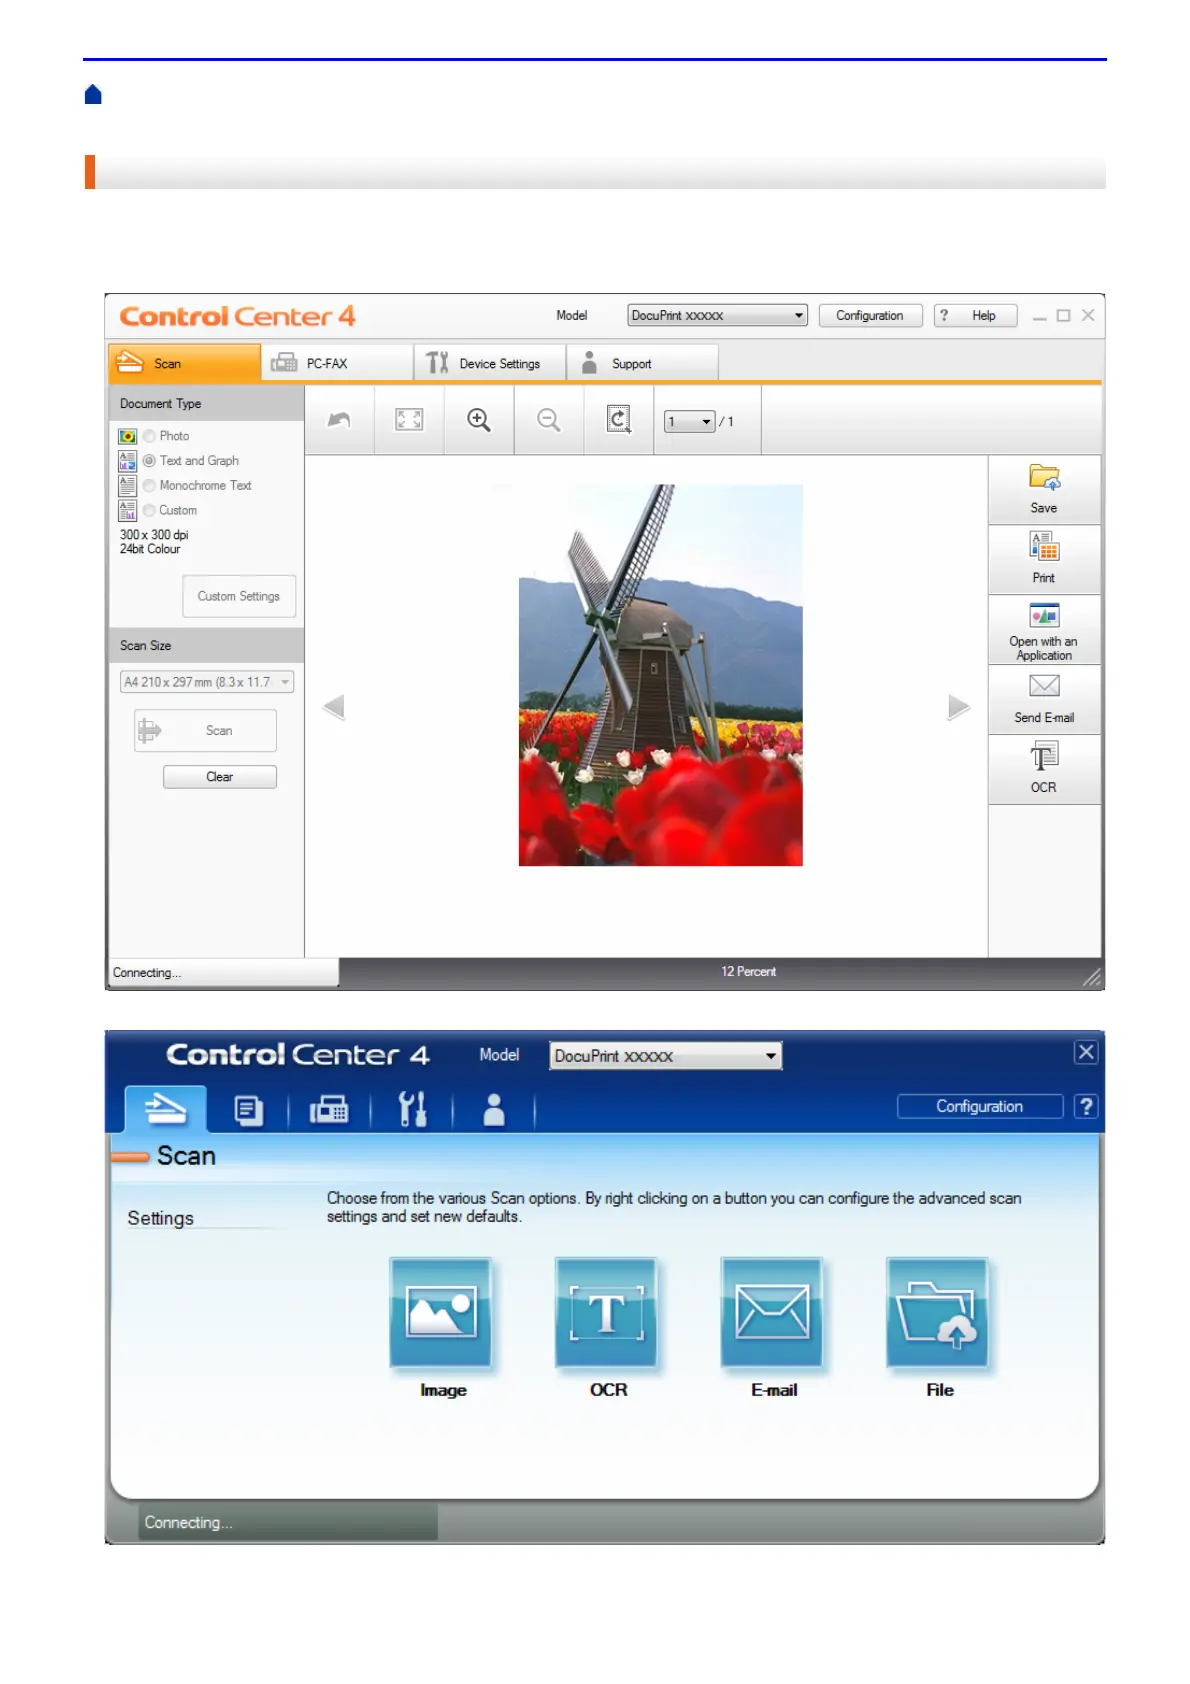Click the Monochrome Text document type icon
1190x1684 pixels.
click(x=127, y=486)
